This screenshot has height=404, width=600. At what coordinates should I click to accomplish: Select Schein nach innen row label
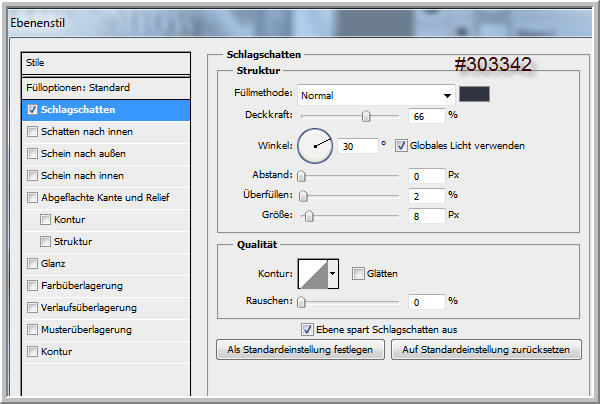82,176
